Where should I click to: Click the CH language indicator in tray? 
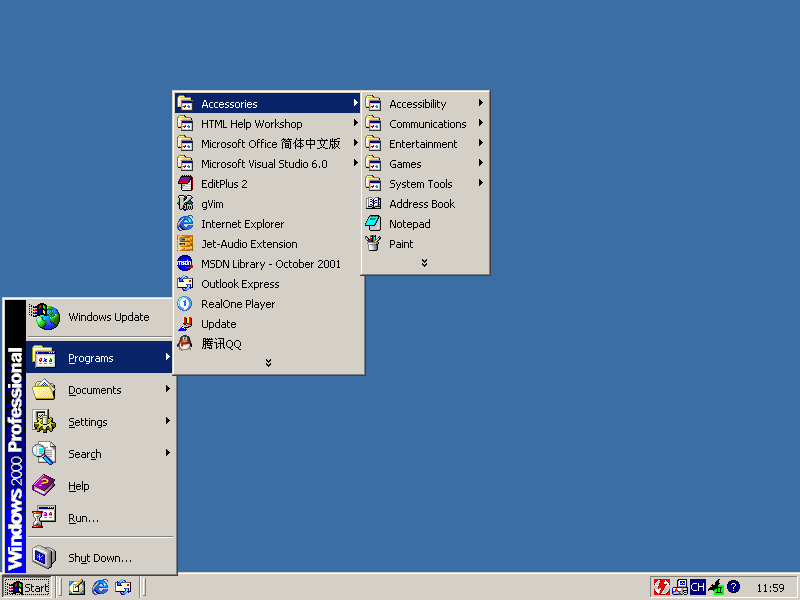[x=697, y=587]
